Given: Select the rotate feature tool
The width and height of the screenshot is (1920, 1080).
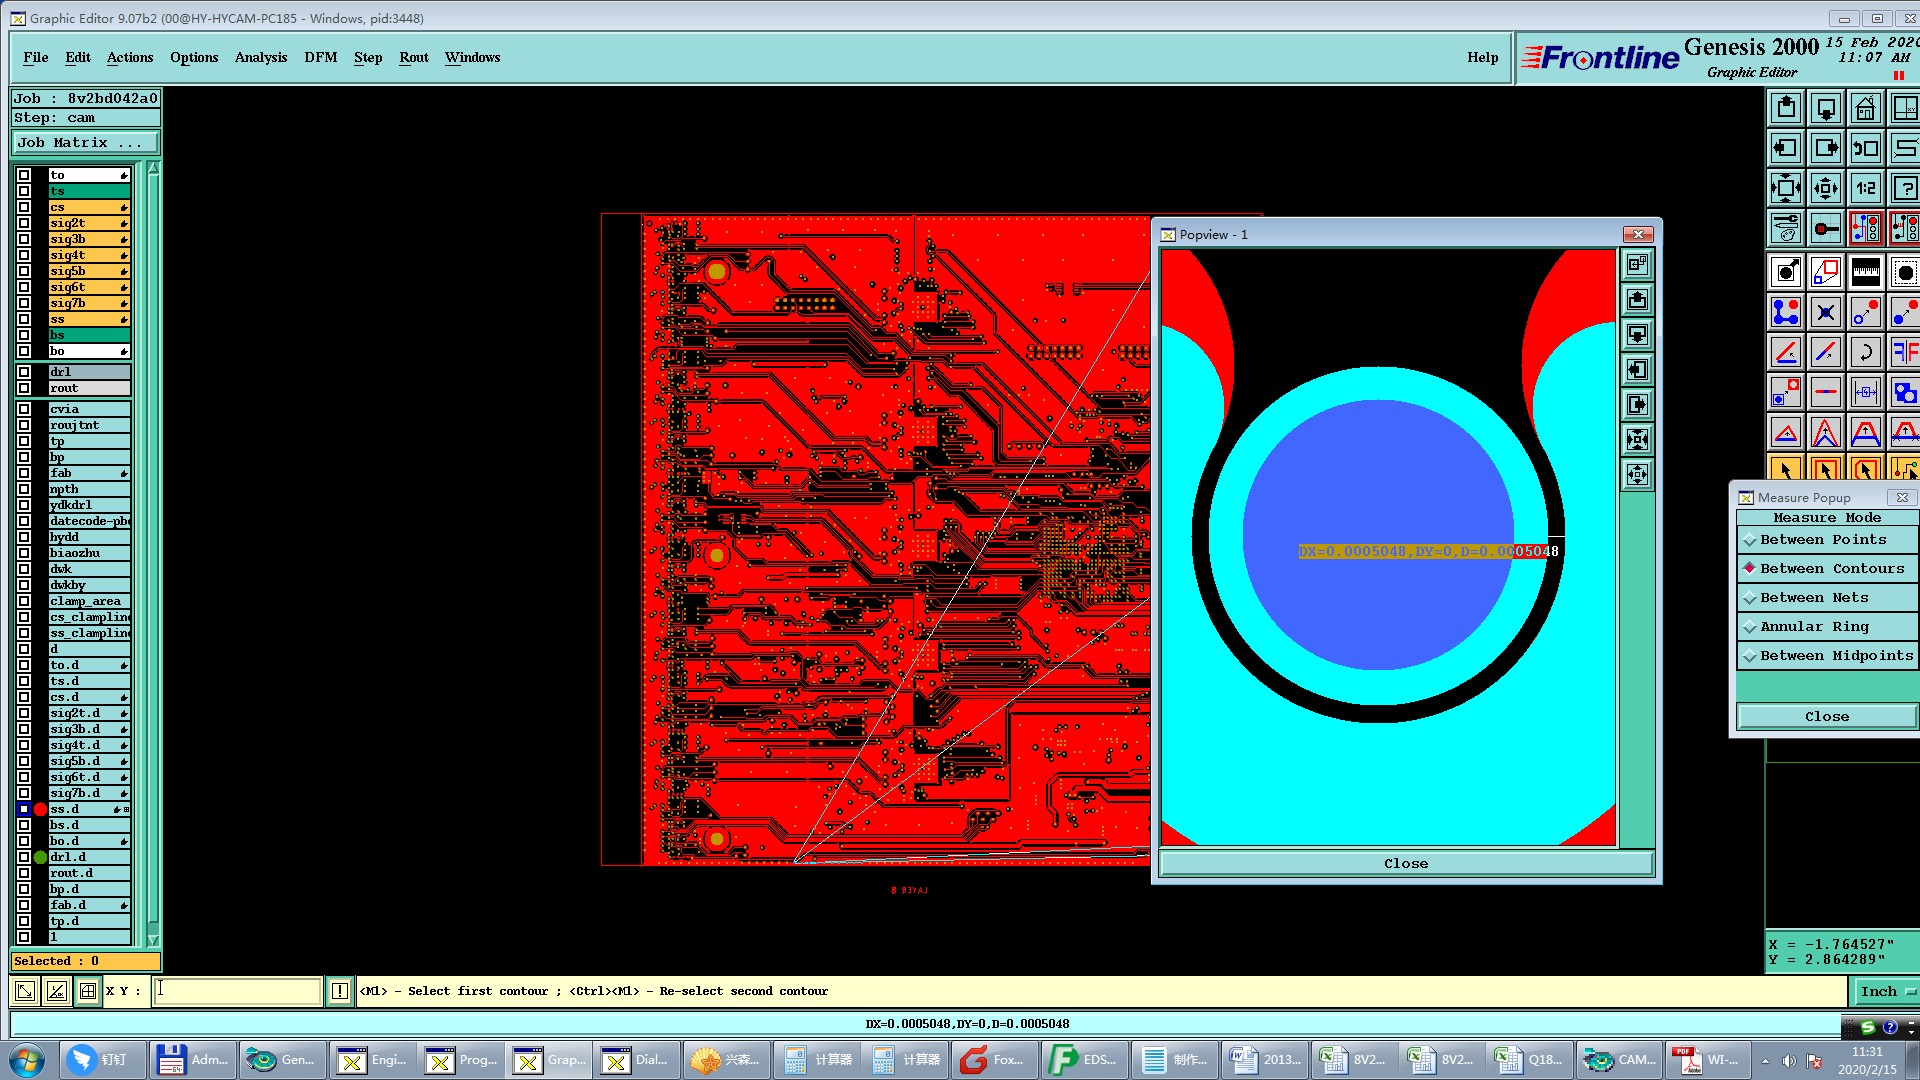Looking at the screenshot, I should [x=1865, y=352].
